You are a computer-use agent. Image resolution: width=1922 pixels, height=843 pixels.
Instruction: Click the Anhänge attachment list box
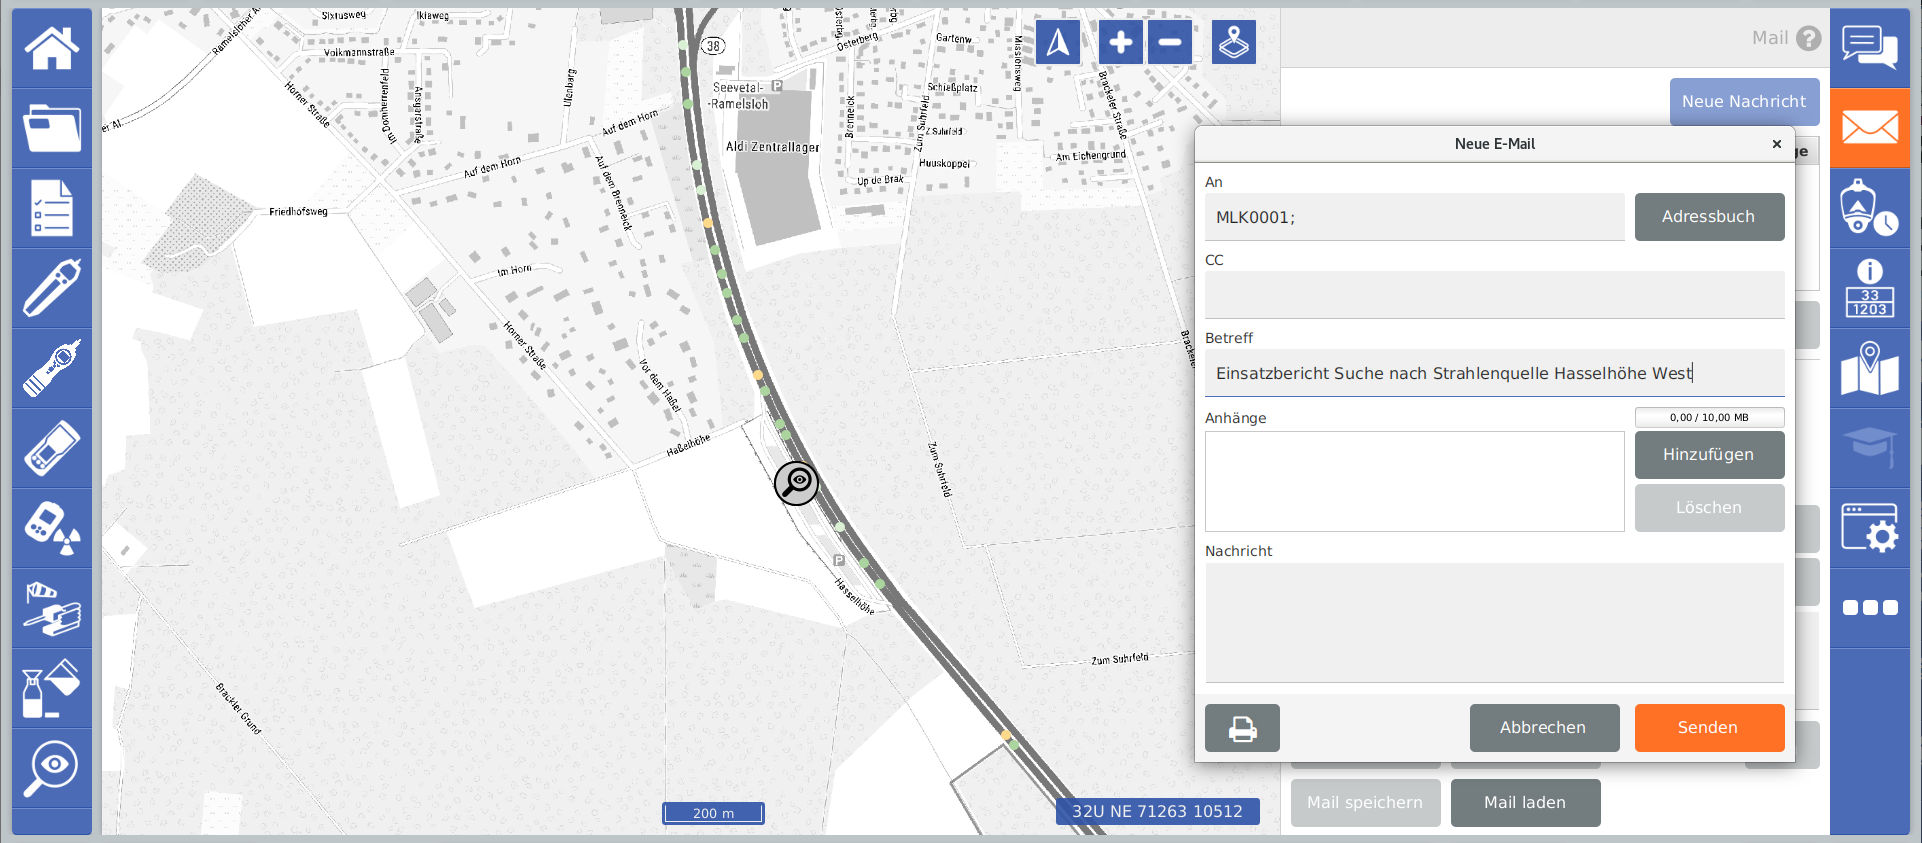coord(1414,481)
